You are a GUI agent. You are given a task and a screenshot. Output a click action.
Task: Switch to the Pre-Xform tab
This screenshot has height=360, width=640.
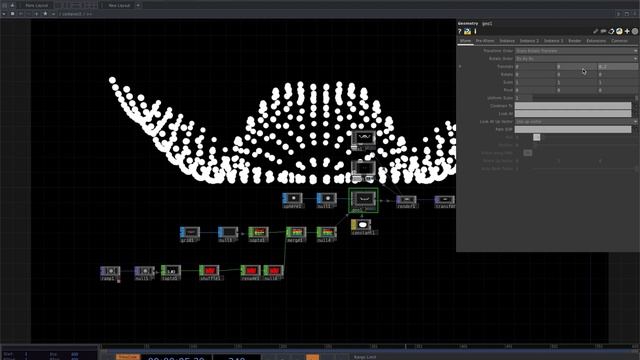(485, 41)
